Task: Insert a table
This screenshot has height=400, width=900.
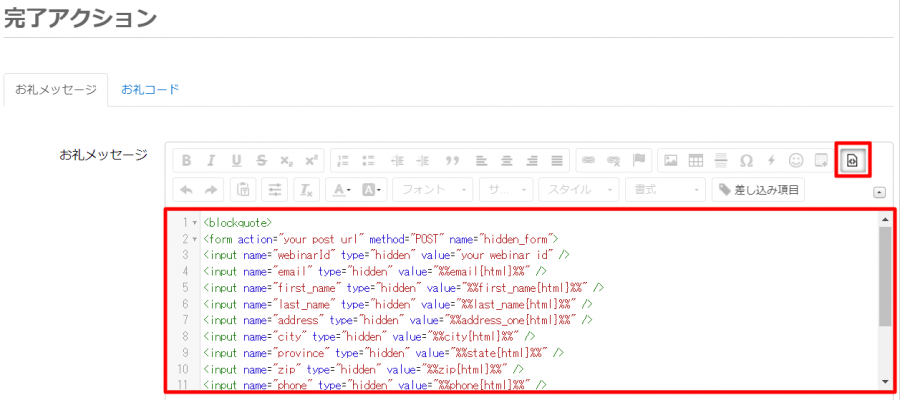Action: click(696, 161)
